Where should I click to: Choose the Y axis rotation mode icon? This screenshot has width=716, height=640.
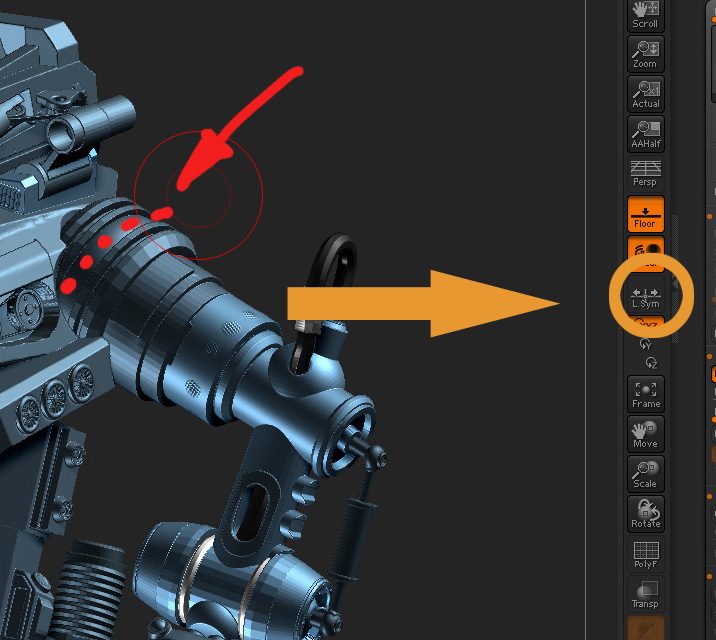(x=645, y=344)
